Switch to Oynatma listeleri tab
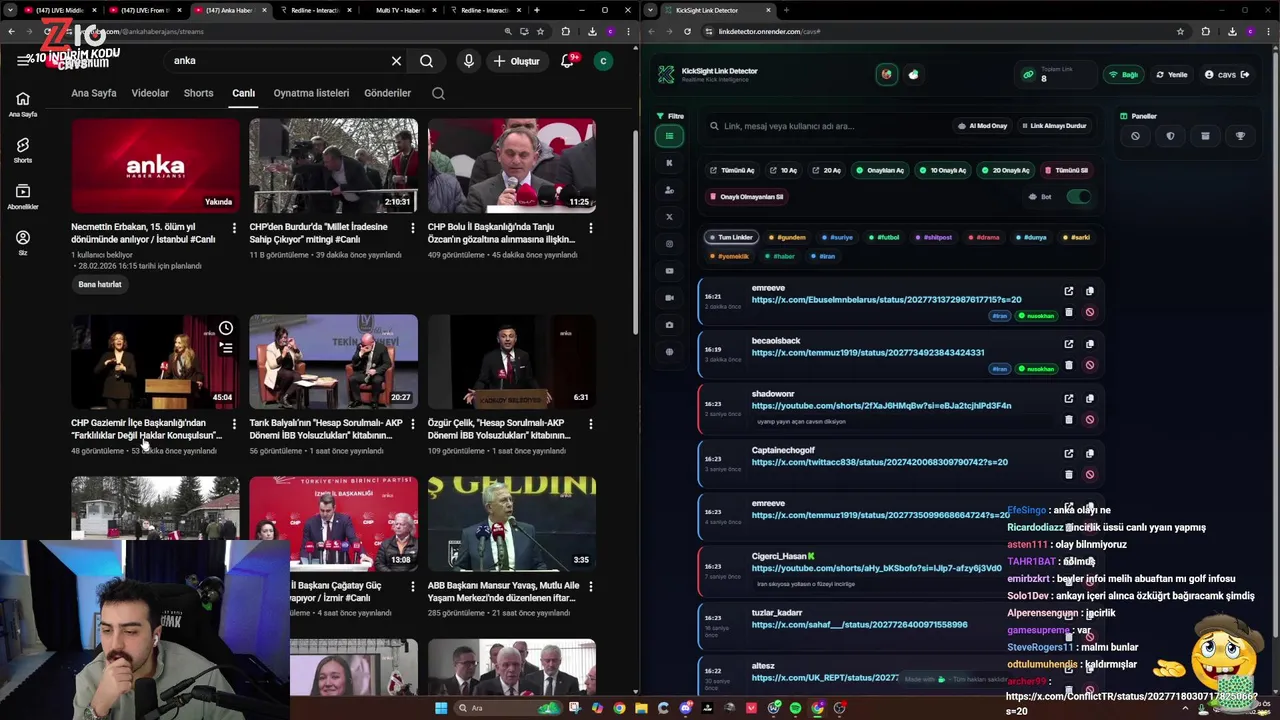The width and height of the screenshot is (1280, 720). 311,93
